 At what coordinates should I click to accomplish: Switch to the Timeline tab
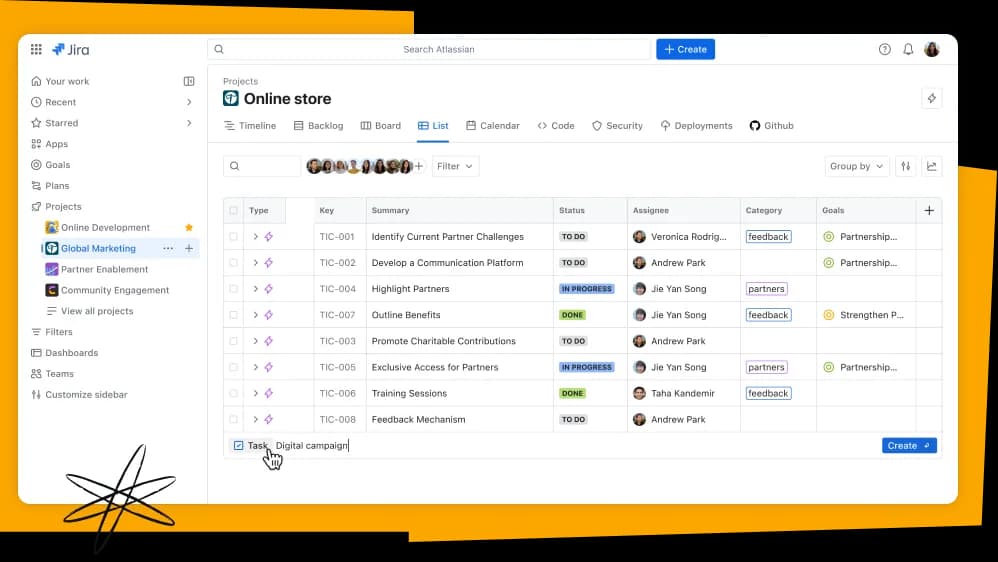(250, 125)
